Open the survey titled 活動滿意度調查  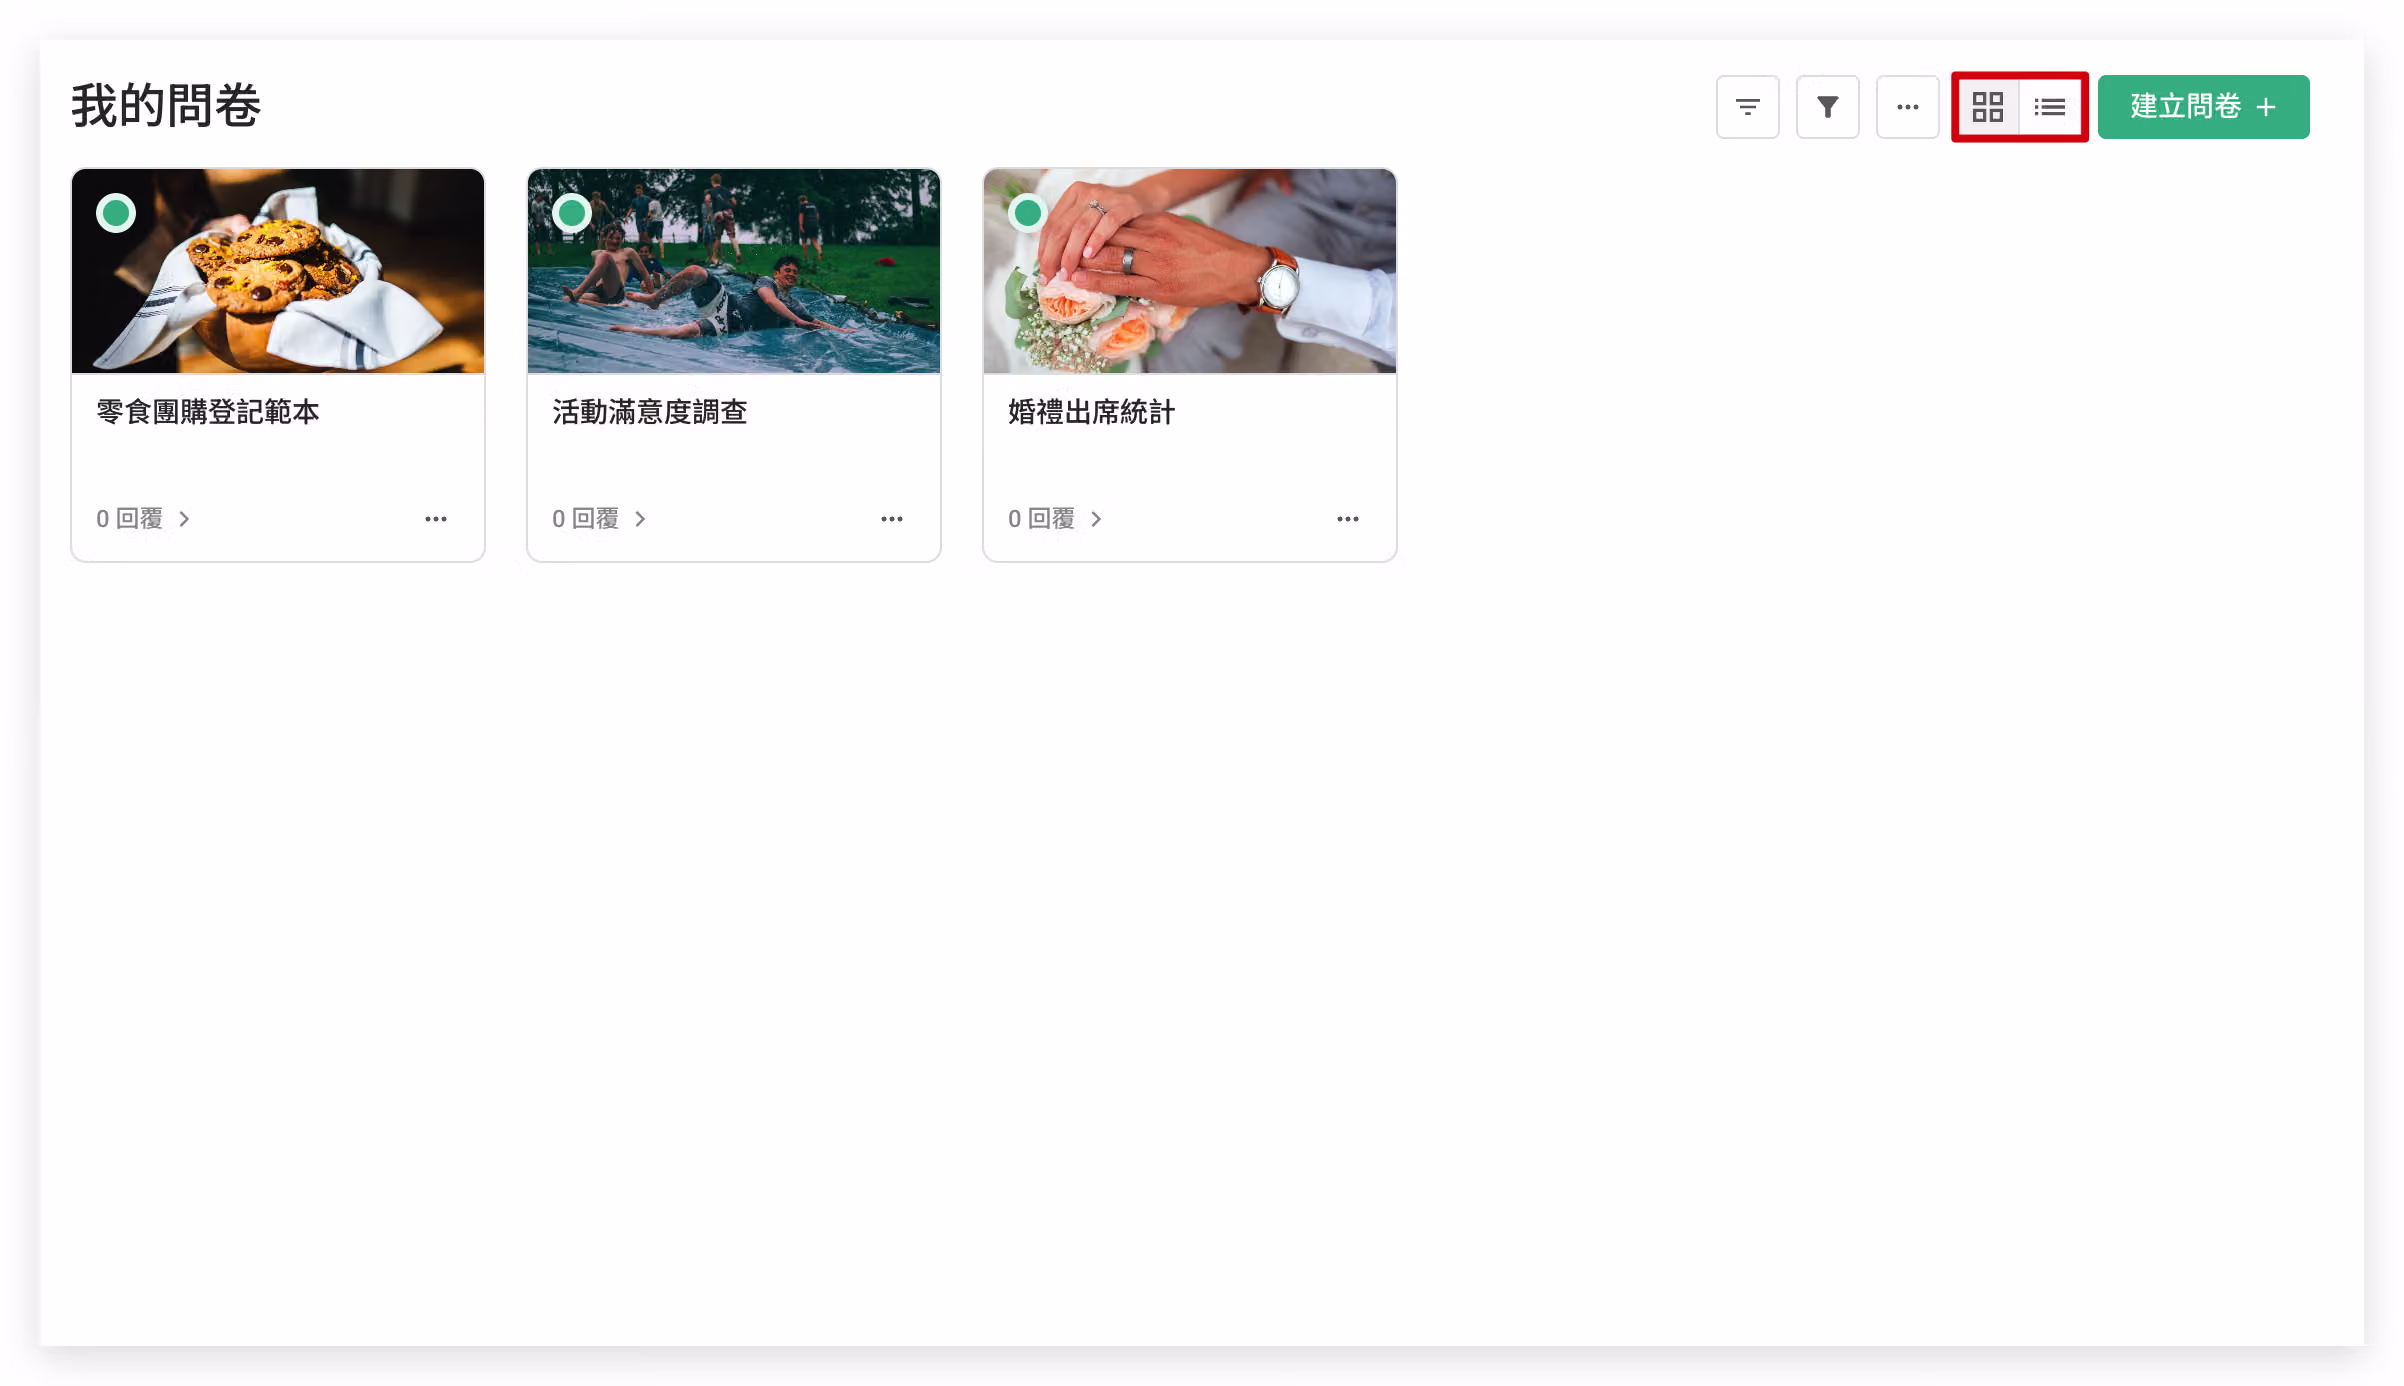[650, 412]
